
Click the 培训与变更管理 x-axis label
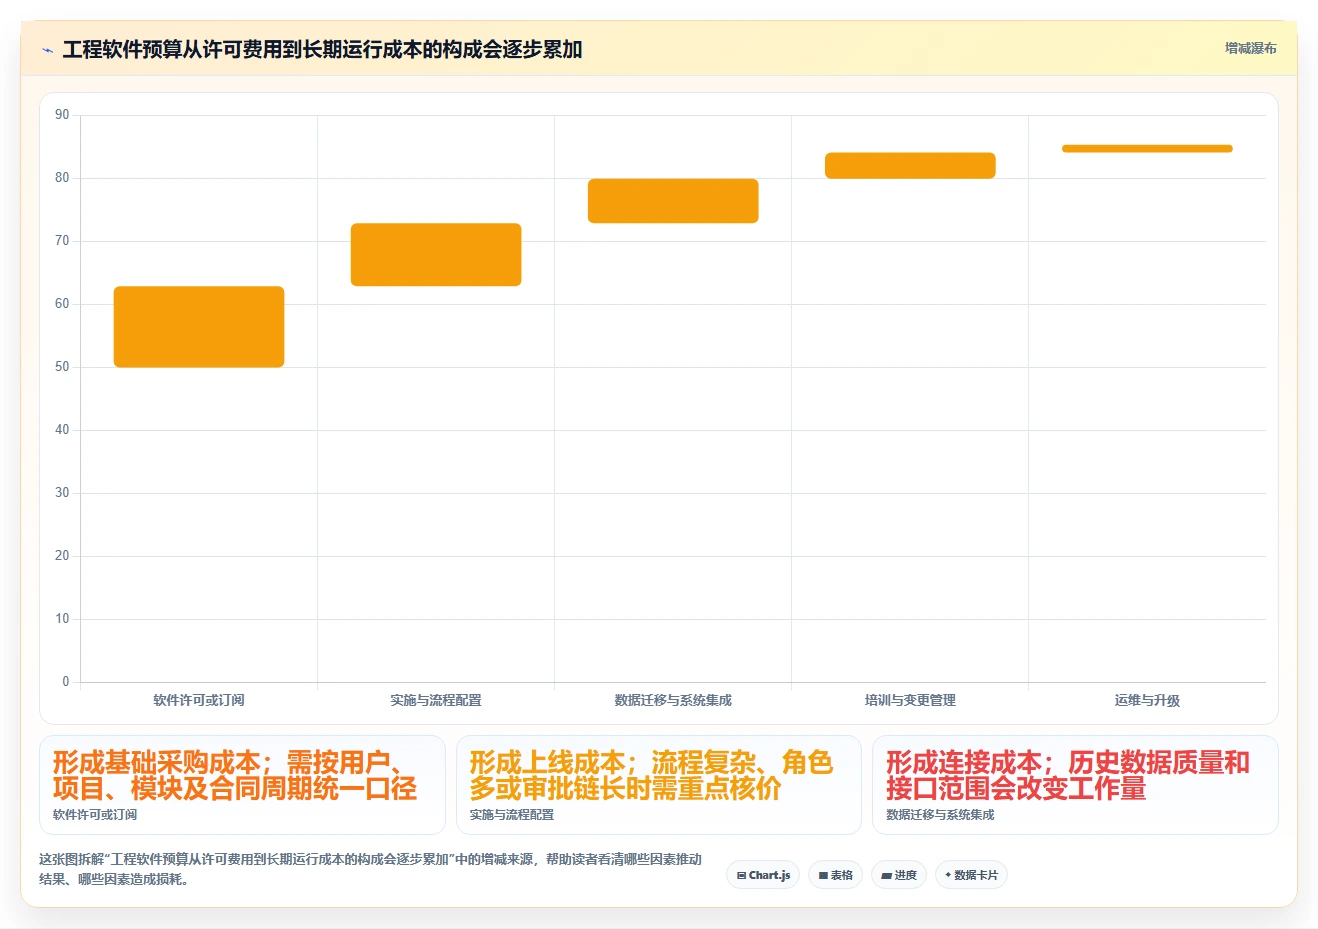click(x=910, y=700)
